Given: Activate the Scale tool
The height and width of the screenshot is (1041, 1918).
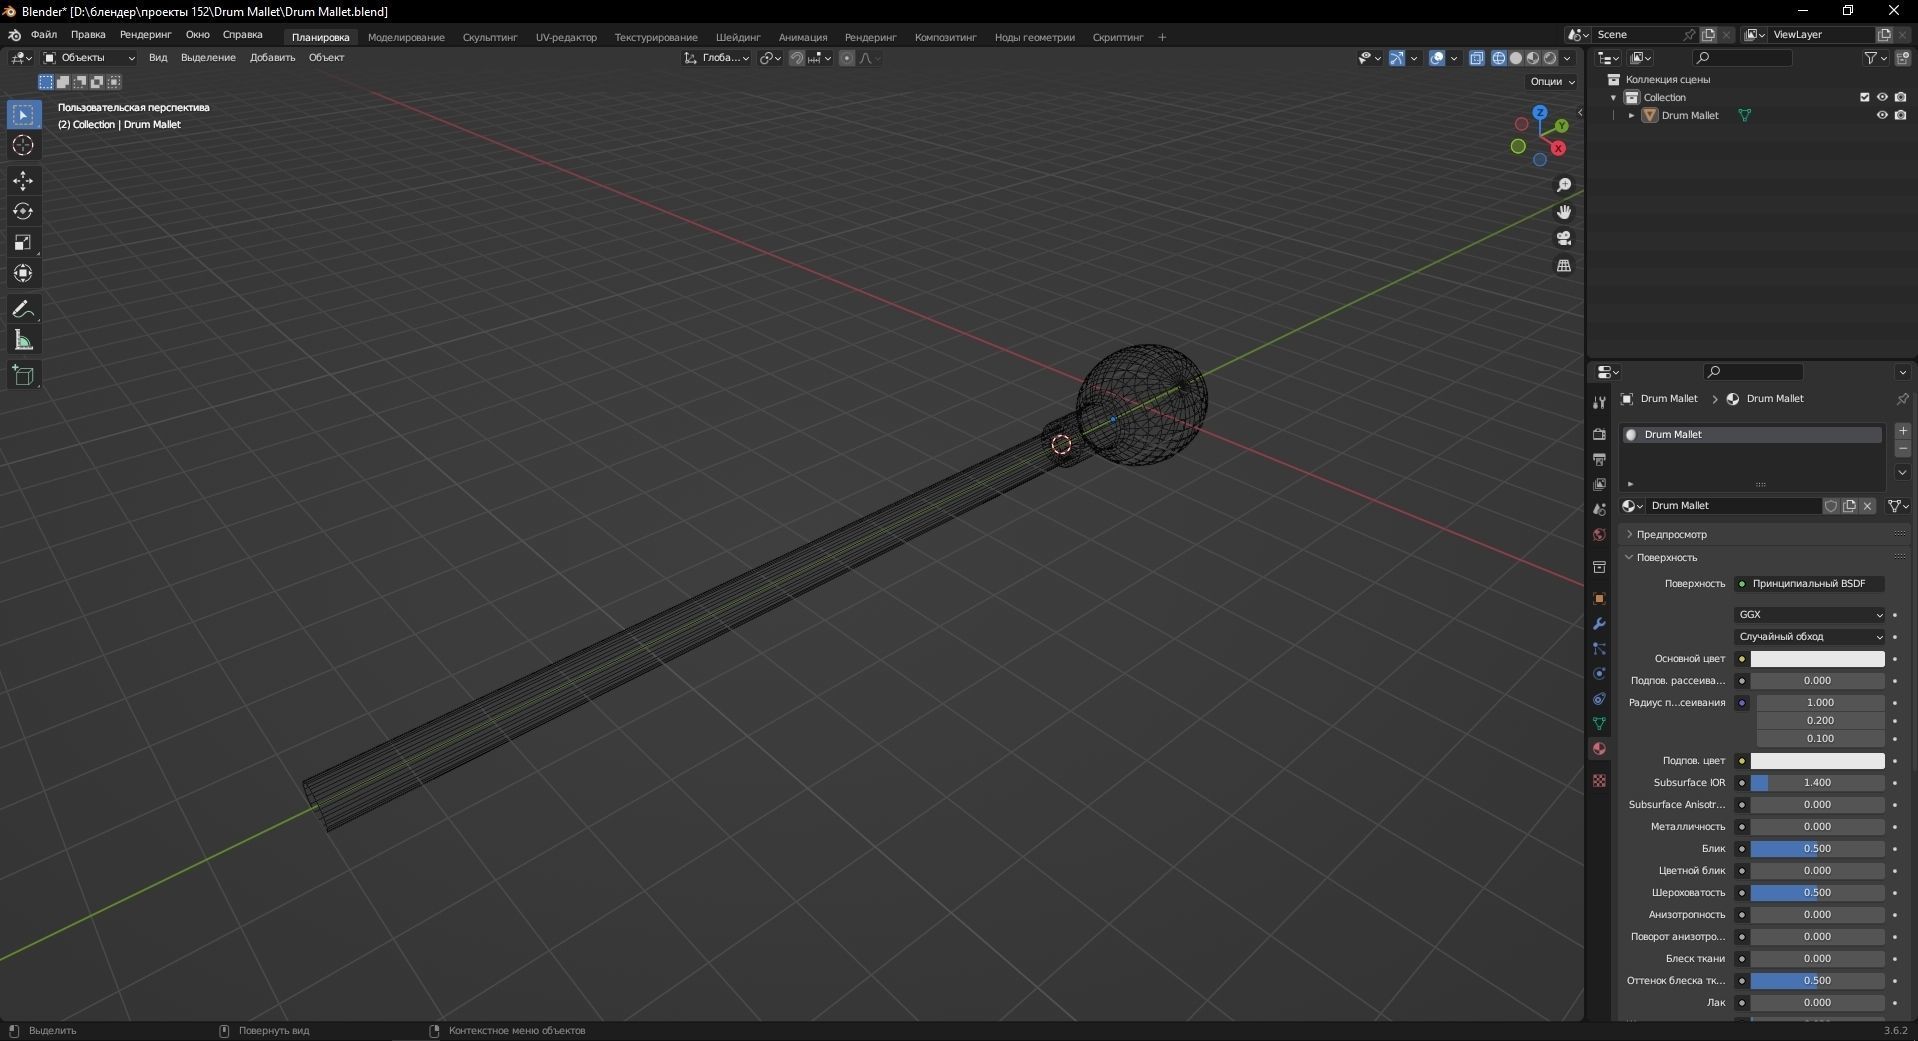Looking at the screenshot, I should click(x=23, y=243).
